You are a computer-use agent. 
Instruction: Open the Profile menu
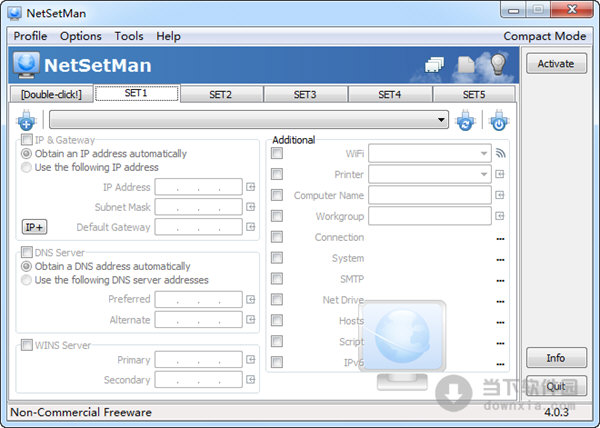(x=30, y=36)
